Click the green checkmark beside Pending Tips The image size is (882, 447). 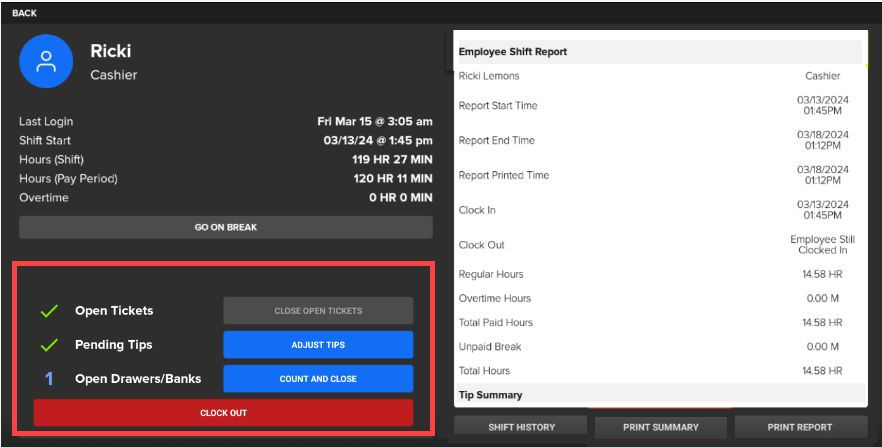coord(48,345)
